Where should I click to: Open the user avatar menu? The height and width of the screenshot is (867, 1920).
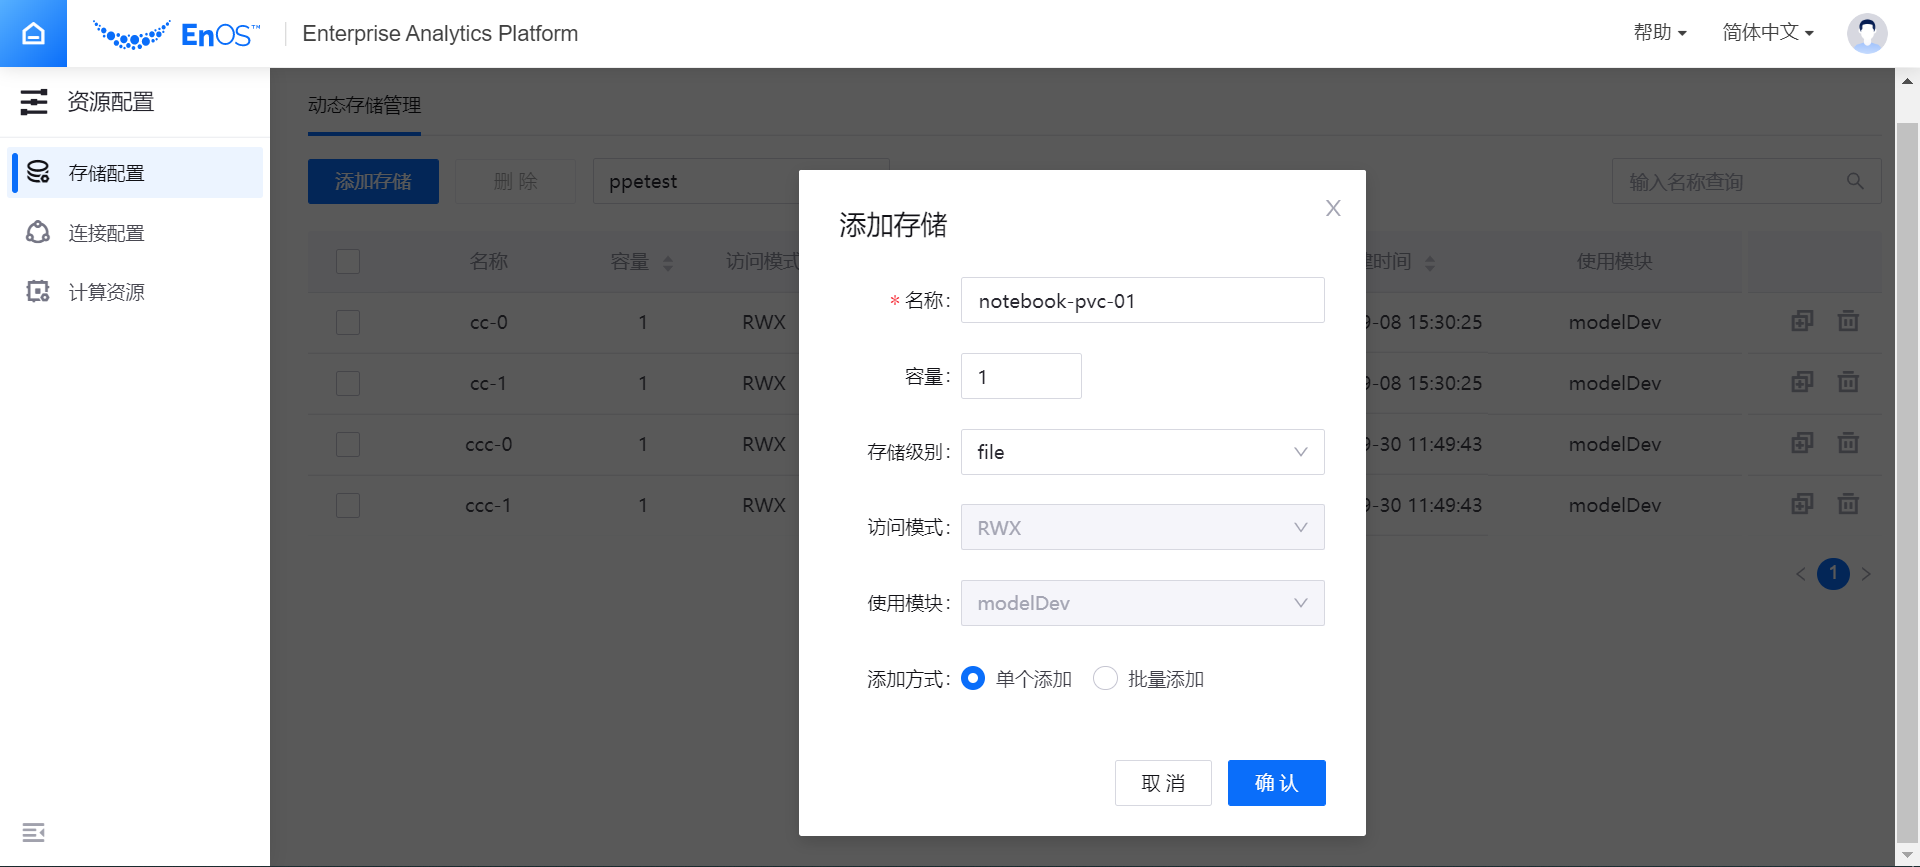[x=1867, y=33]
